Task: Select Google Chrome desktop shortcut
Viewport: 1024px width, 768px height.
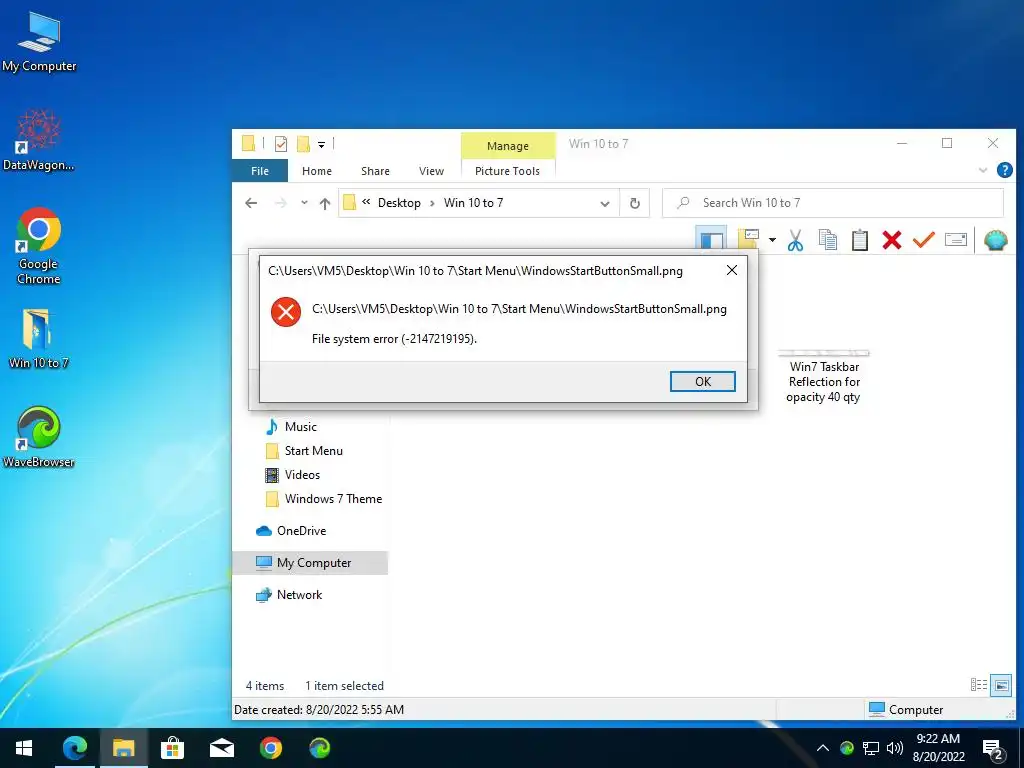Action: (39, 246)
